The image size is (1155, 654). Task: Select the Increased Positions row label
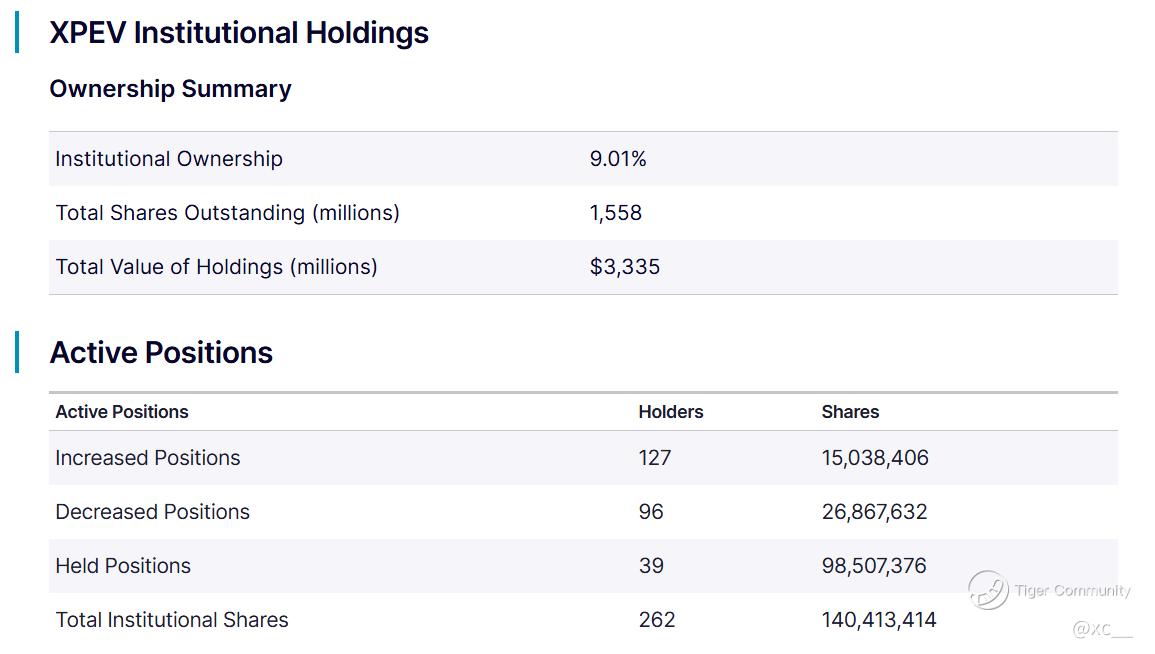(148, 458)
